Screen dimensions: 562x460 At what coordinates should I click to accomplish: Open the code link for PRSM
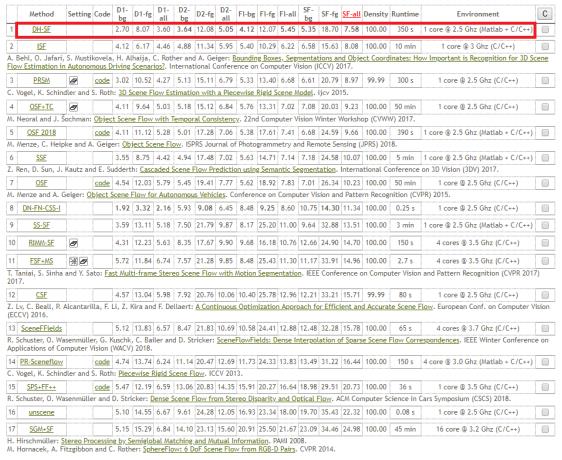pos(102,81)
